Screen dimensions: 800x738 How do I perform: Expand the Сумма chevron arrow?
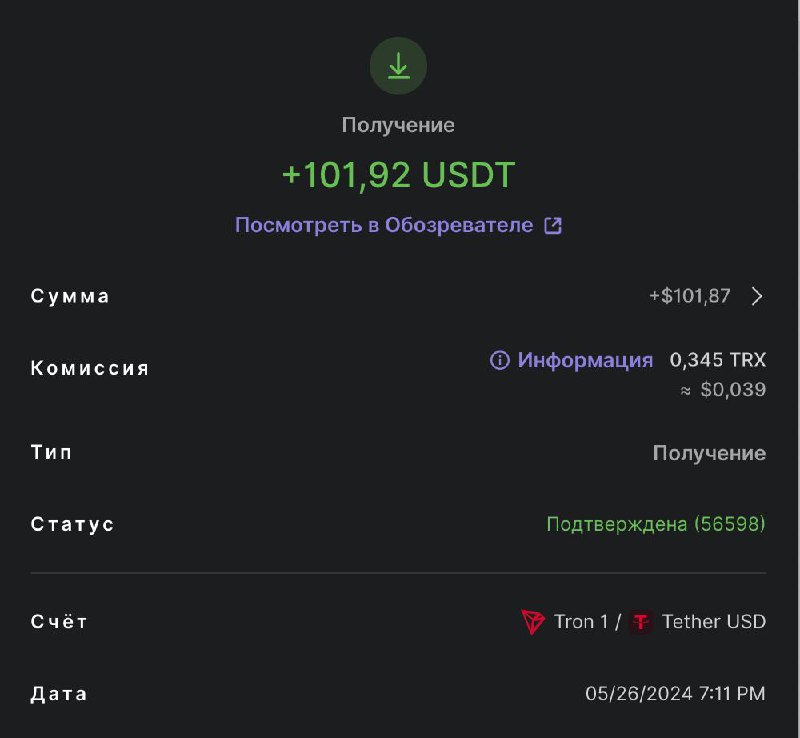pos(757,296)
